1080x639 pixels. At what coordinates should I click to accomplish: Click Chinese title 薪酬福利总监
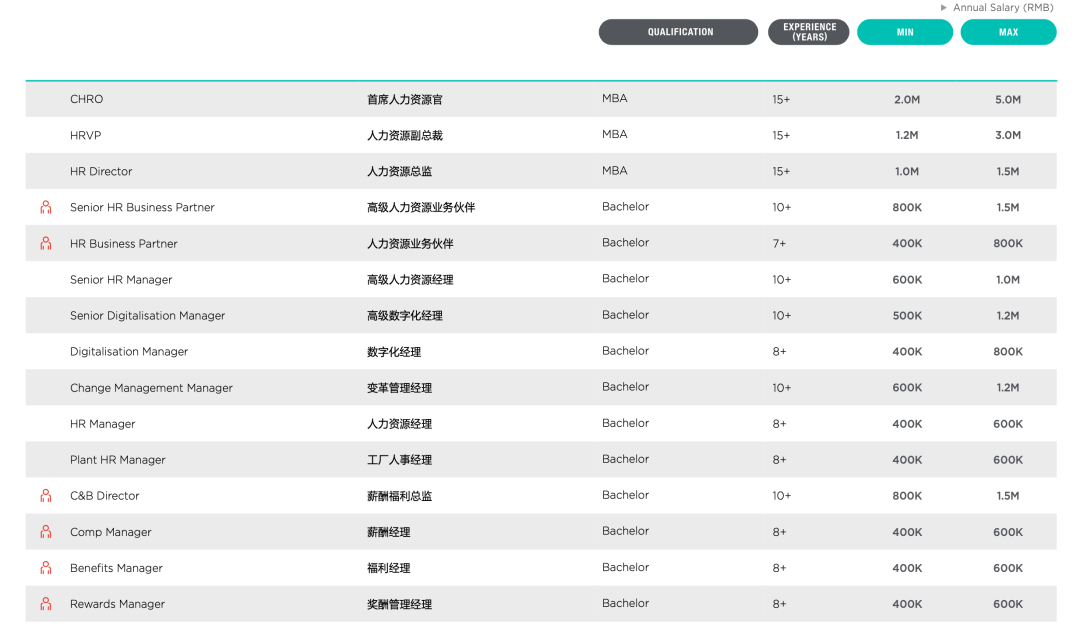pyautogui.click(x=399, y=496)
